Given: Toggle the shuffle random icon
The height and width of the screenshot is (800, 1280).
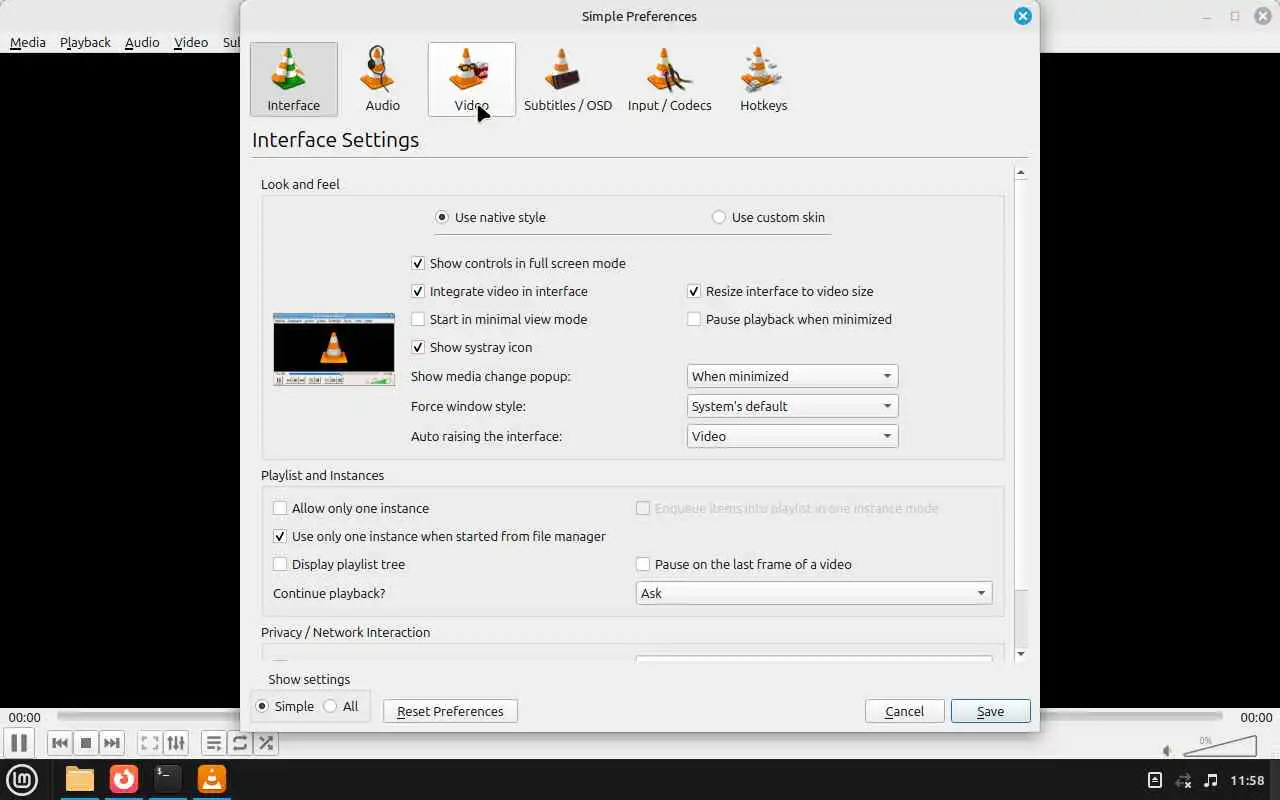Looking at the screenshot, I should coord(266,743).
